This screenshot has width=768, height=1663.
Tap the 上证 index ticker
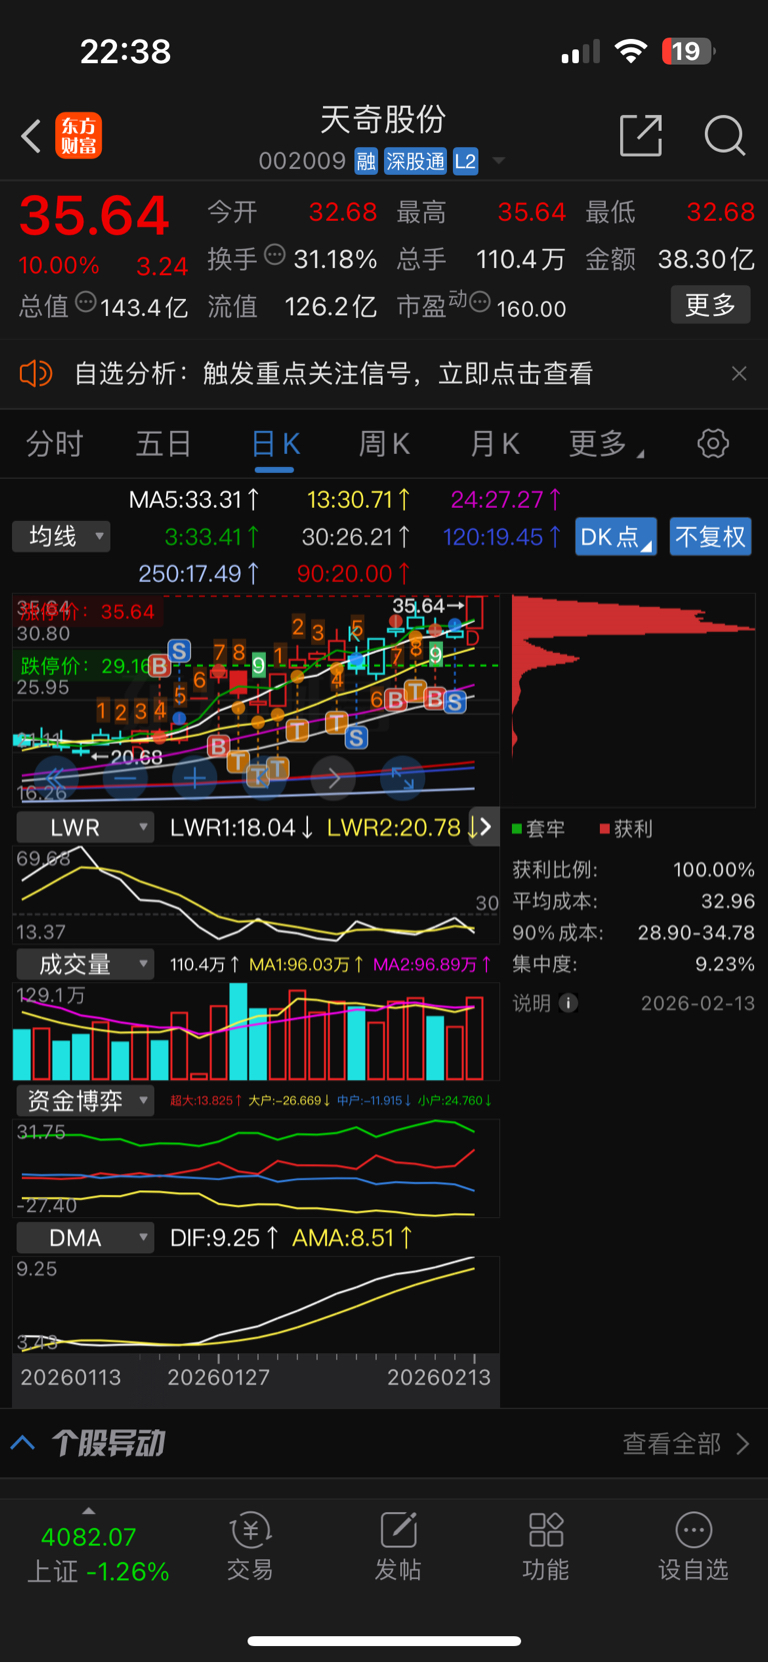pos(98,1554)
